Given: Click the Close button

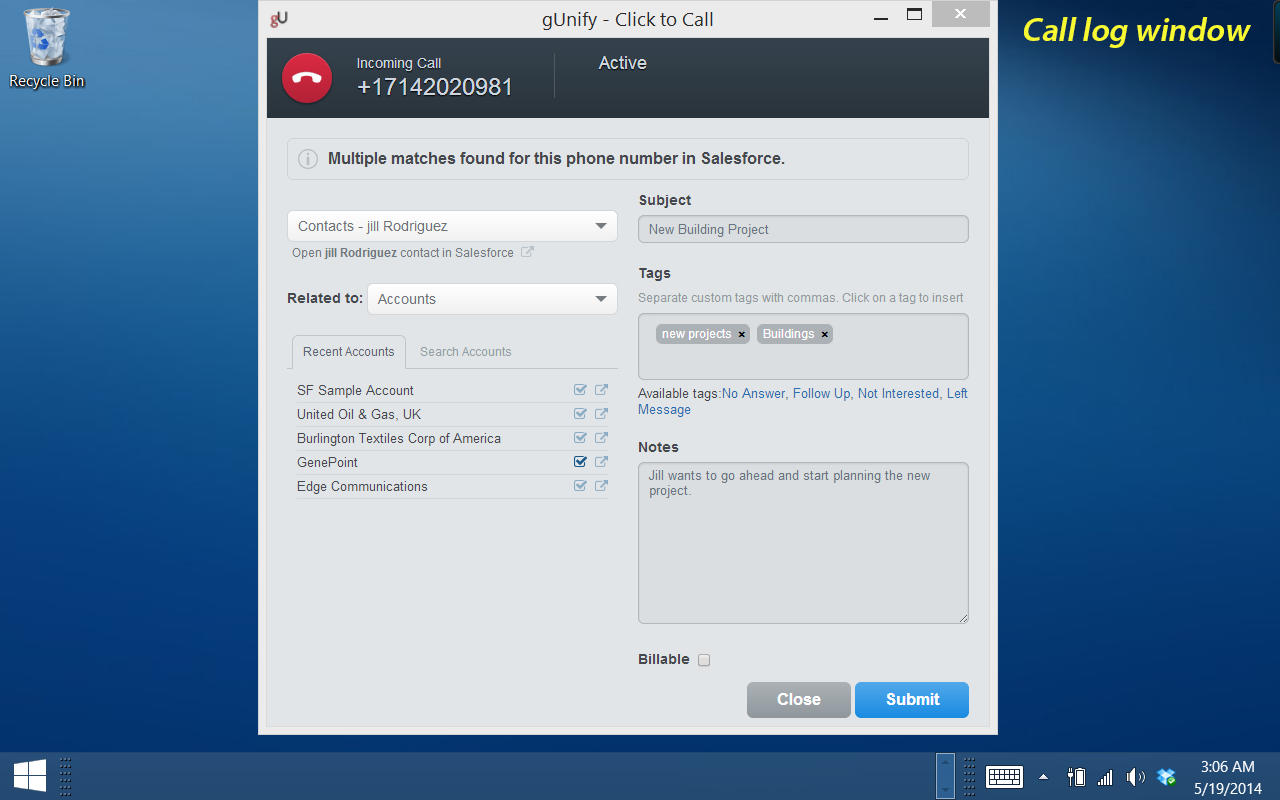Looking at the screenshot, I should click(x=799, y=700).
